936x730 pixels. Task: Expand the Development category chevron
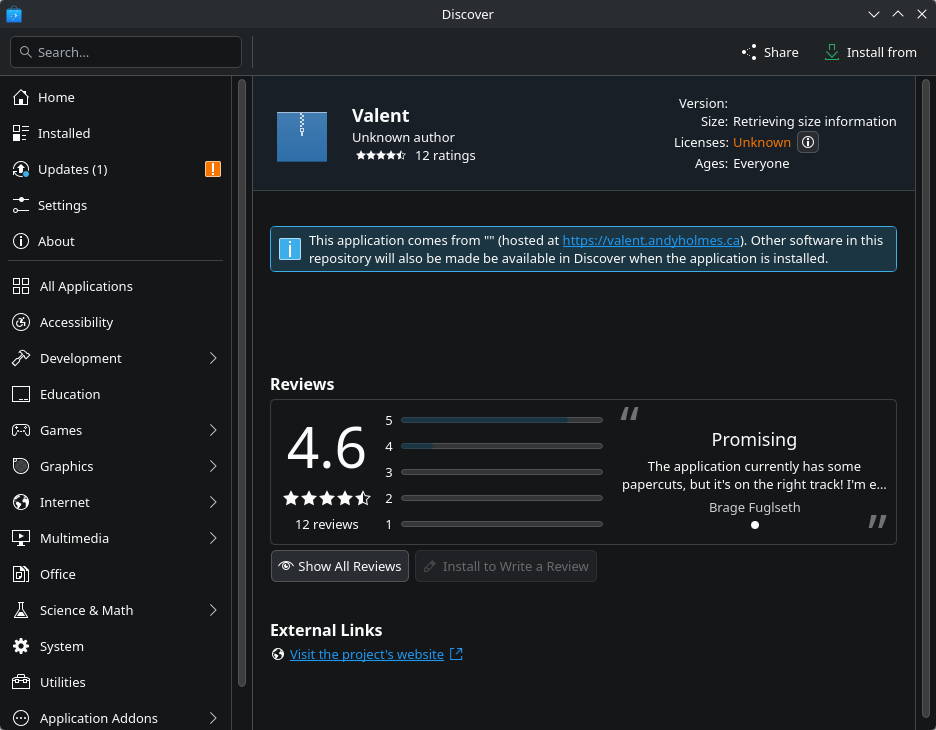213,358
